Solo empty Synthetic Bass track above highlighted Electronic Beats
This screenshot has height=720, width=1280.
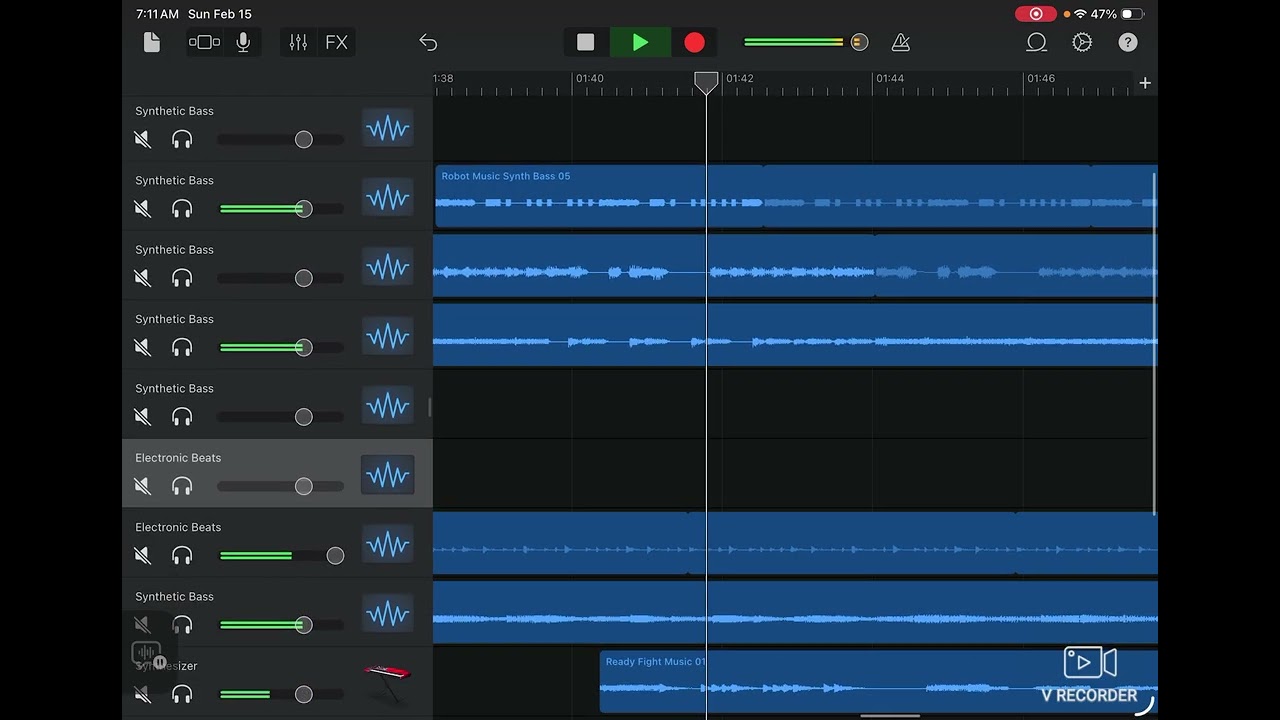pos(182,417)
